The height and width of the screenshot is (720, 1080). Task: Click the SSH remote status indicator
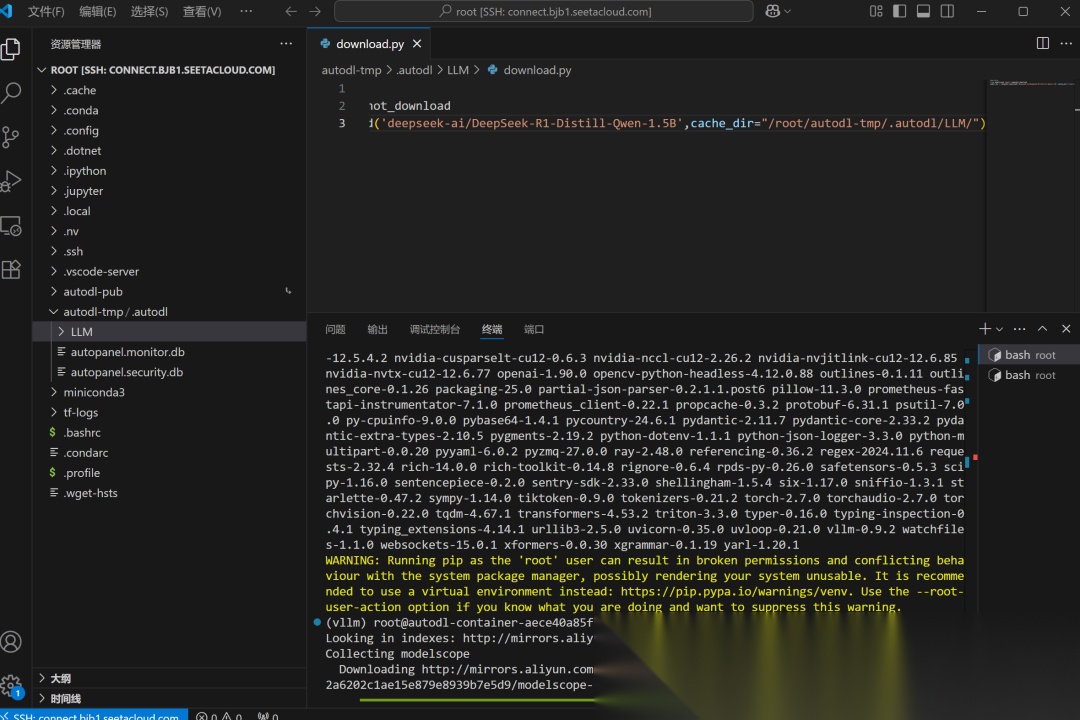click(x=94, y=716)
